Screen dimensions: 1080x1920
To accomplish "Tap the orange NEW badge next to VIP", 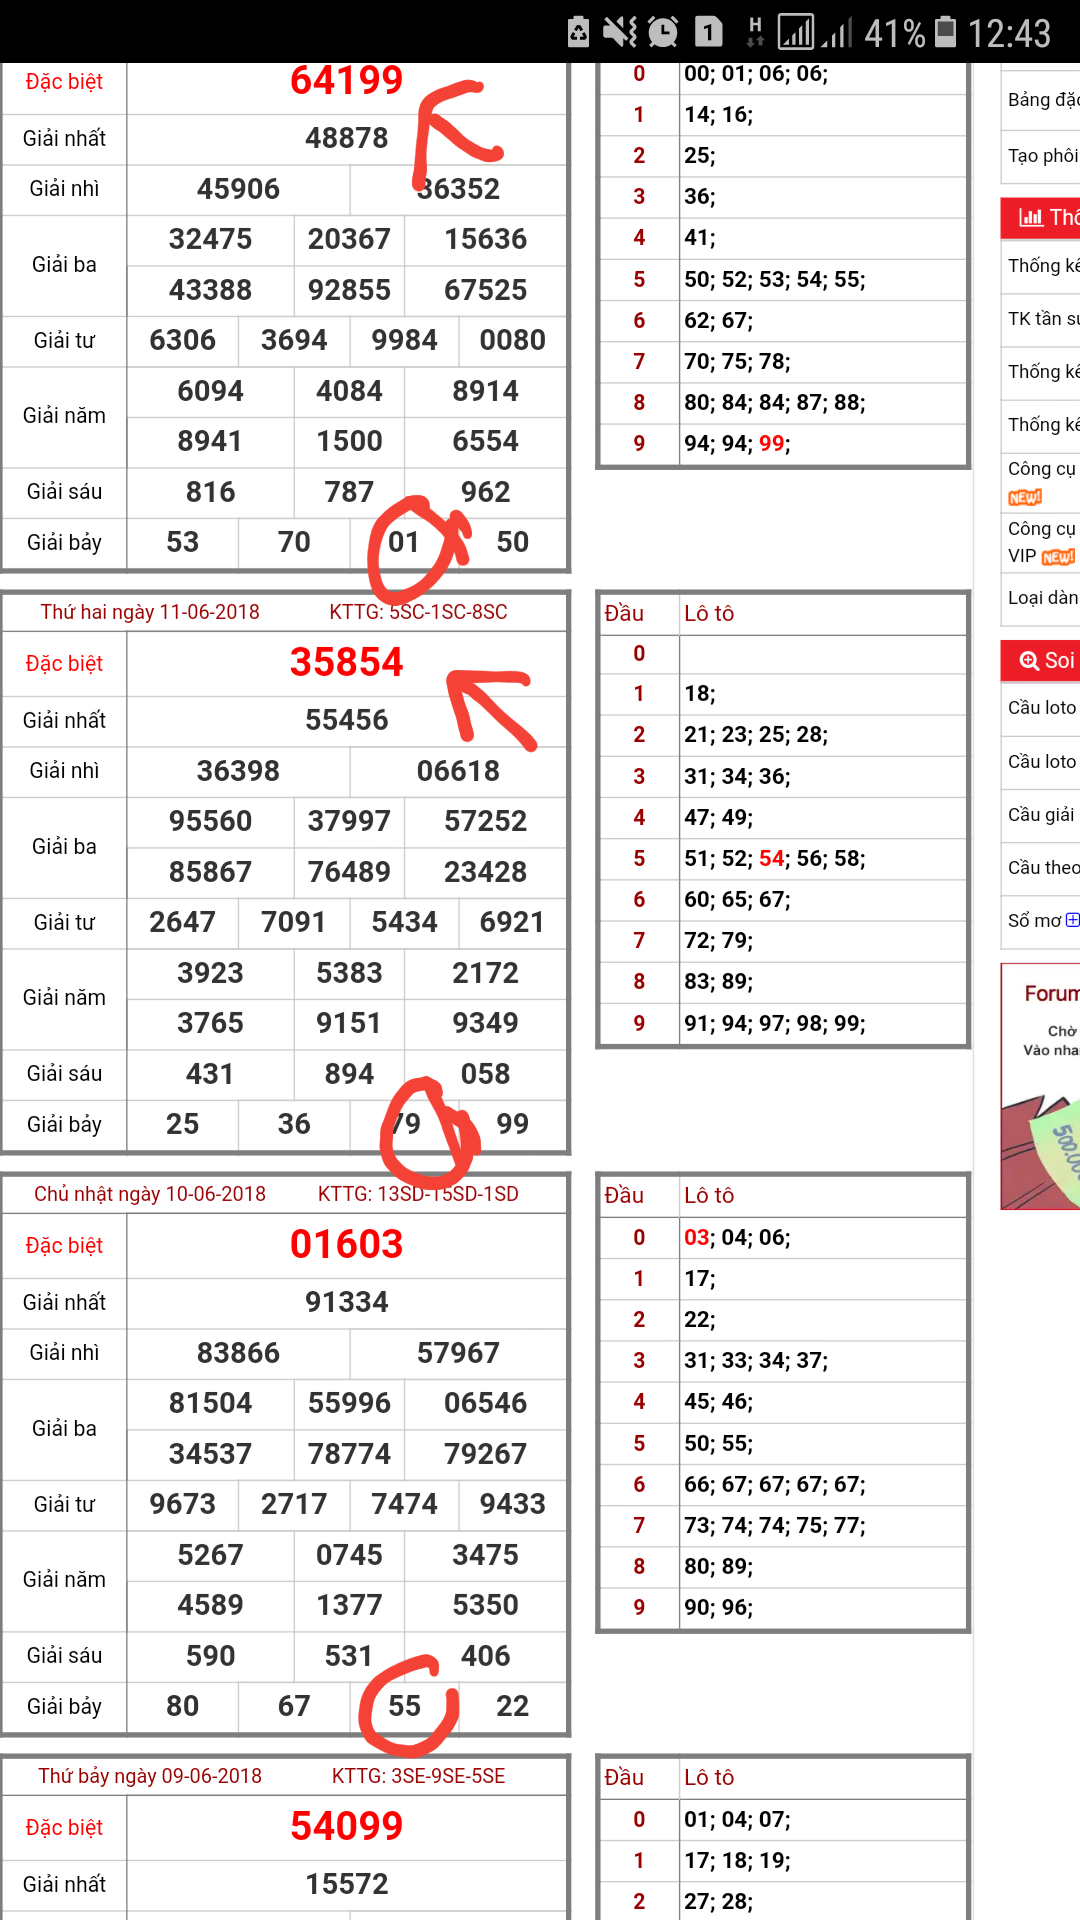I will click(x=1058, y=557).
